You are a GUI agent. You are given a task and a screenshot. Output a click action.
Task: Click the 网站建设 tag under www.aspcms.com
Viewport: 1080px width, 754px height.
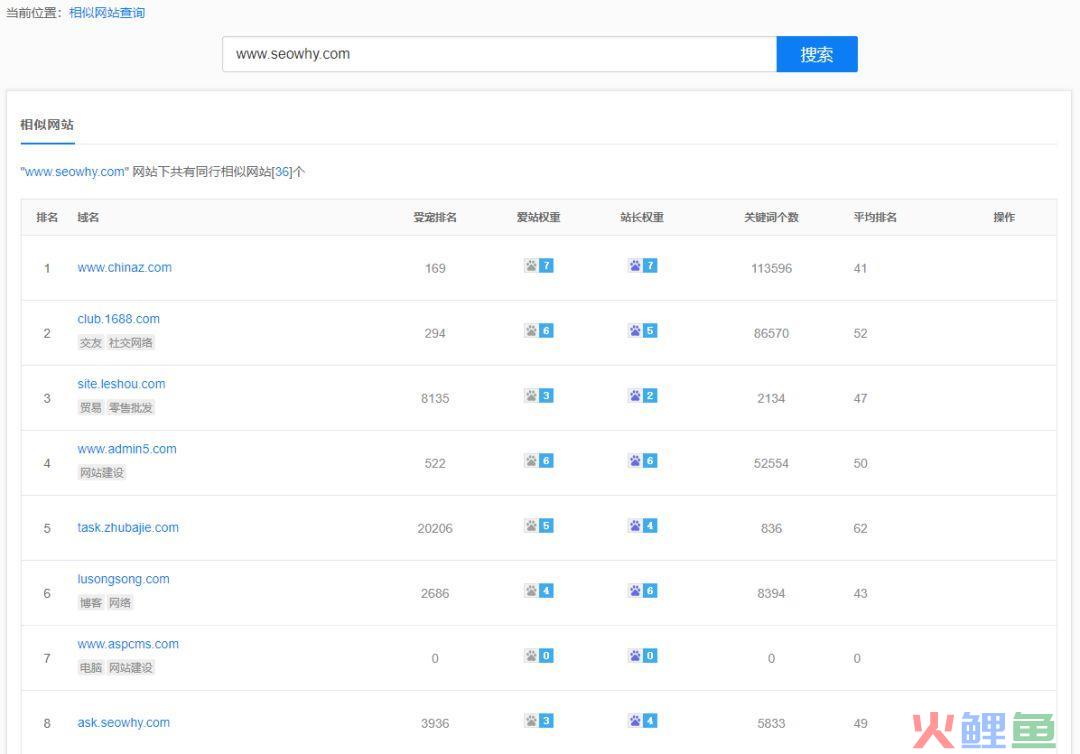click(x=131, y=667)
